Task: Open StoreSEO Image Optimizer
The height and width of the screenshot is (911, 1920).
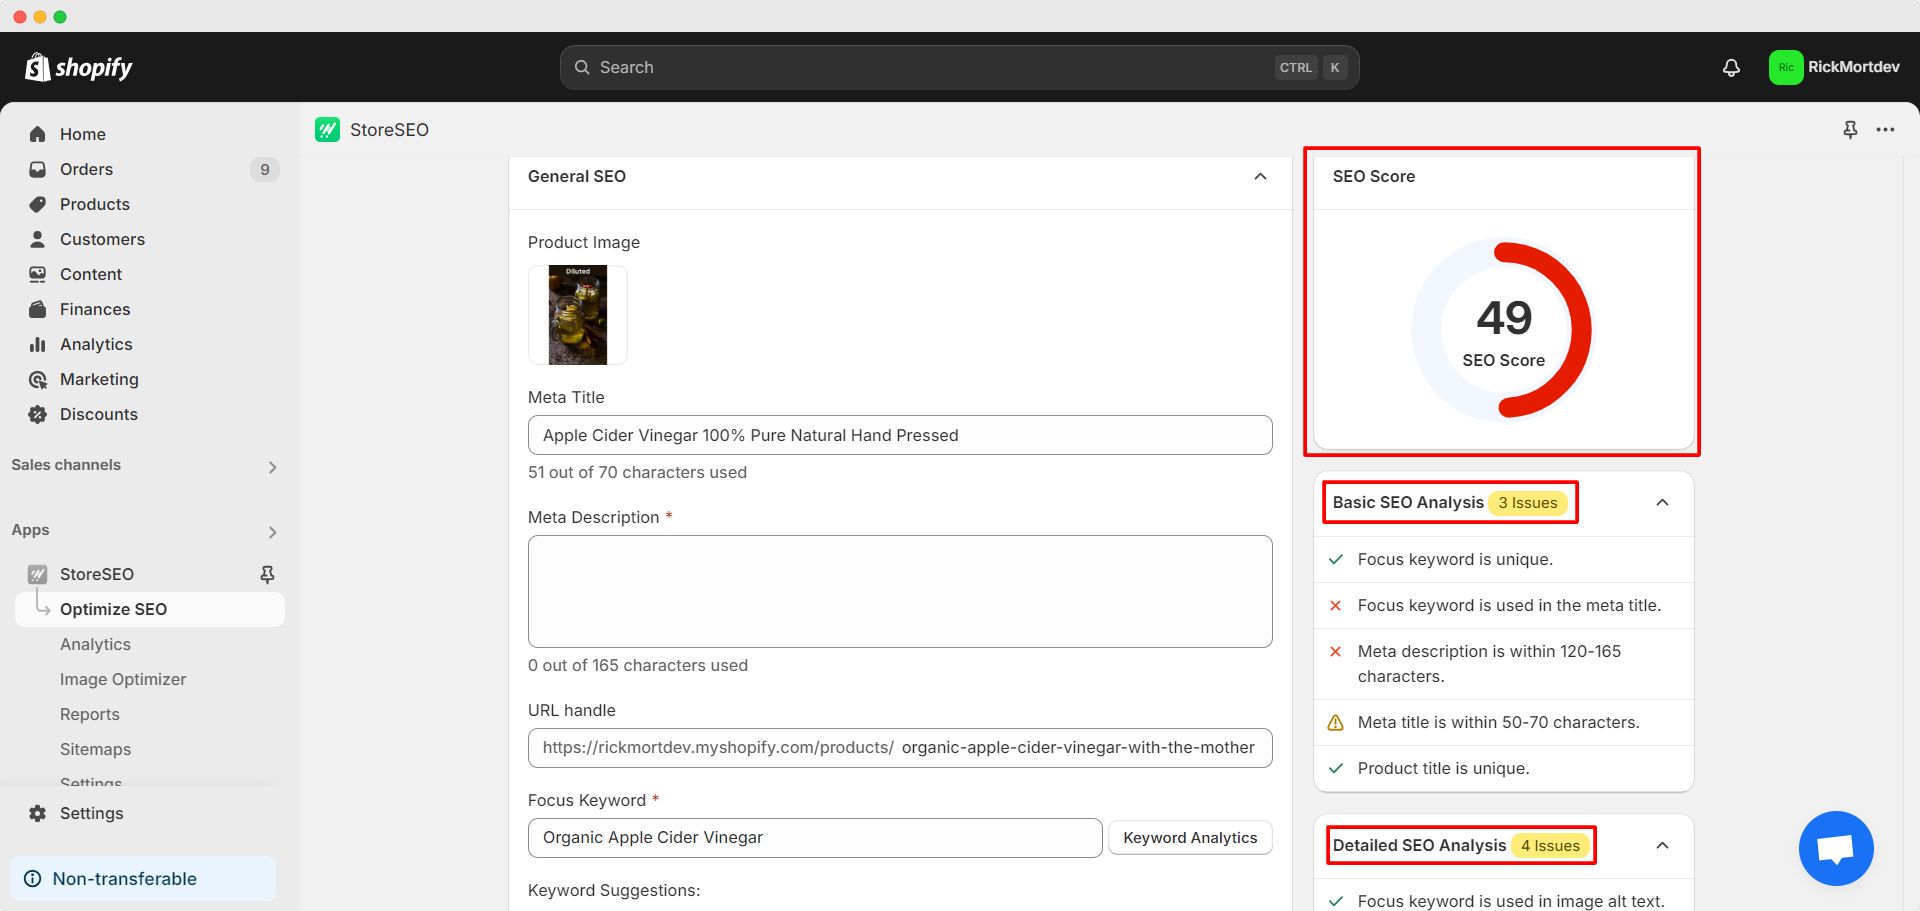Action: click(123, 679)
